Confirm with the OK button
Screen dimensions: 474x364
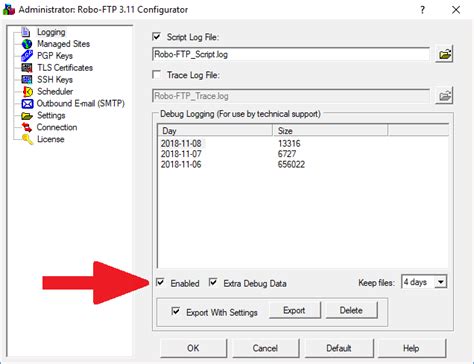(x=193, y=348)
